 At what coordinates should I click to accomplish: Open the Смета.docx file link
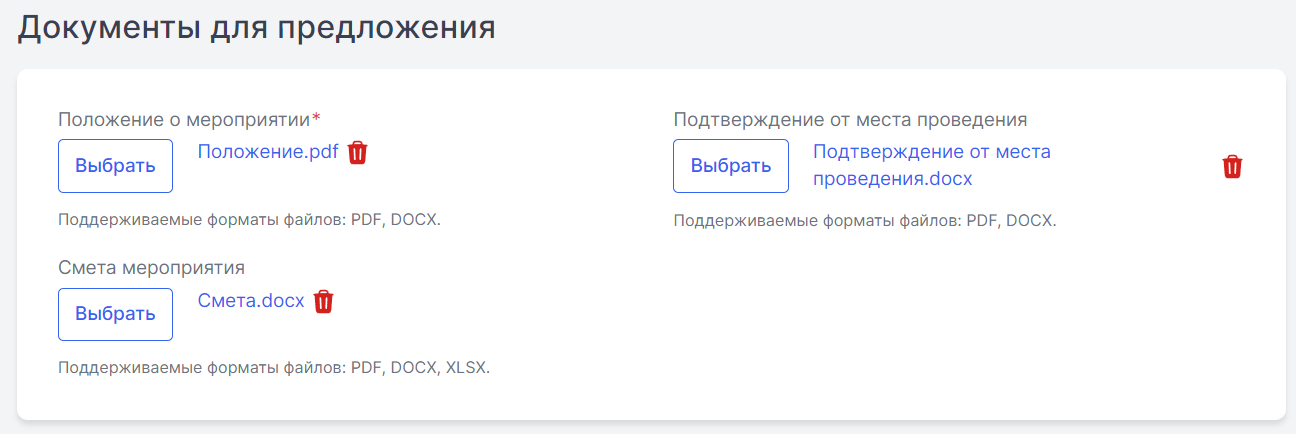click(x=251, y=301)
